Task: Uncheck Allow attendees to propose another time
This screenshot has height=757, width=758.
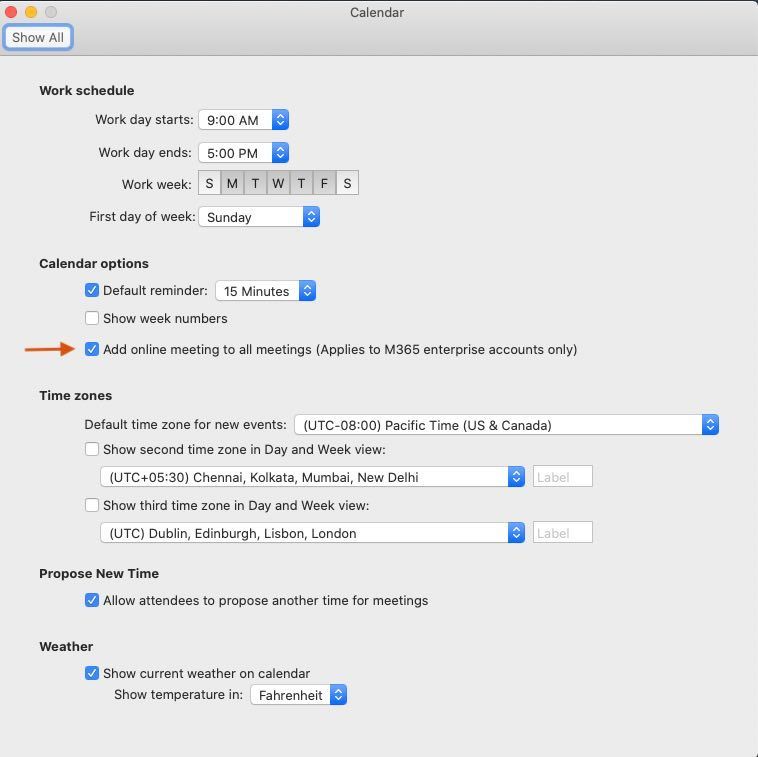Action: 92,601
